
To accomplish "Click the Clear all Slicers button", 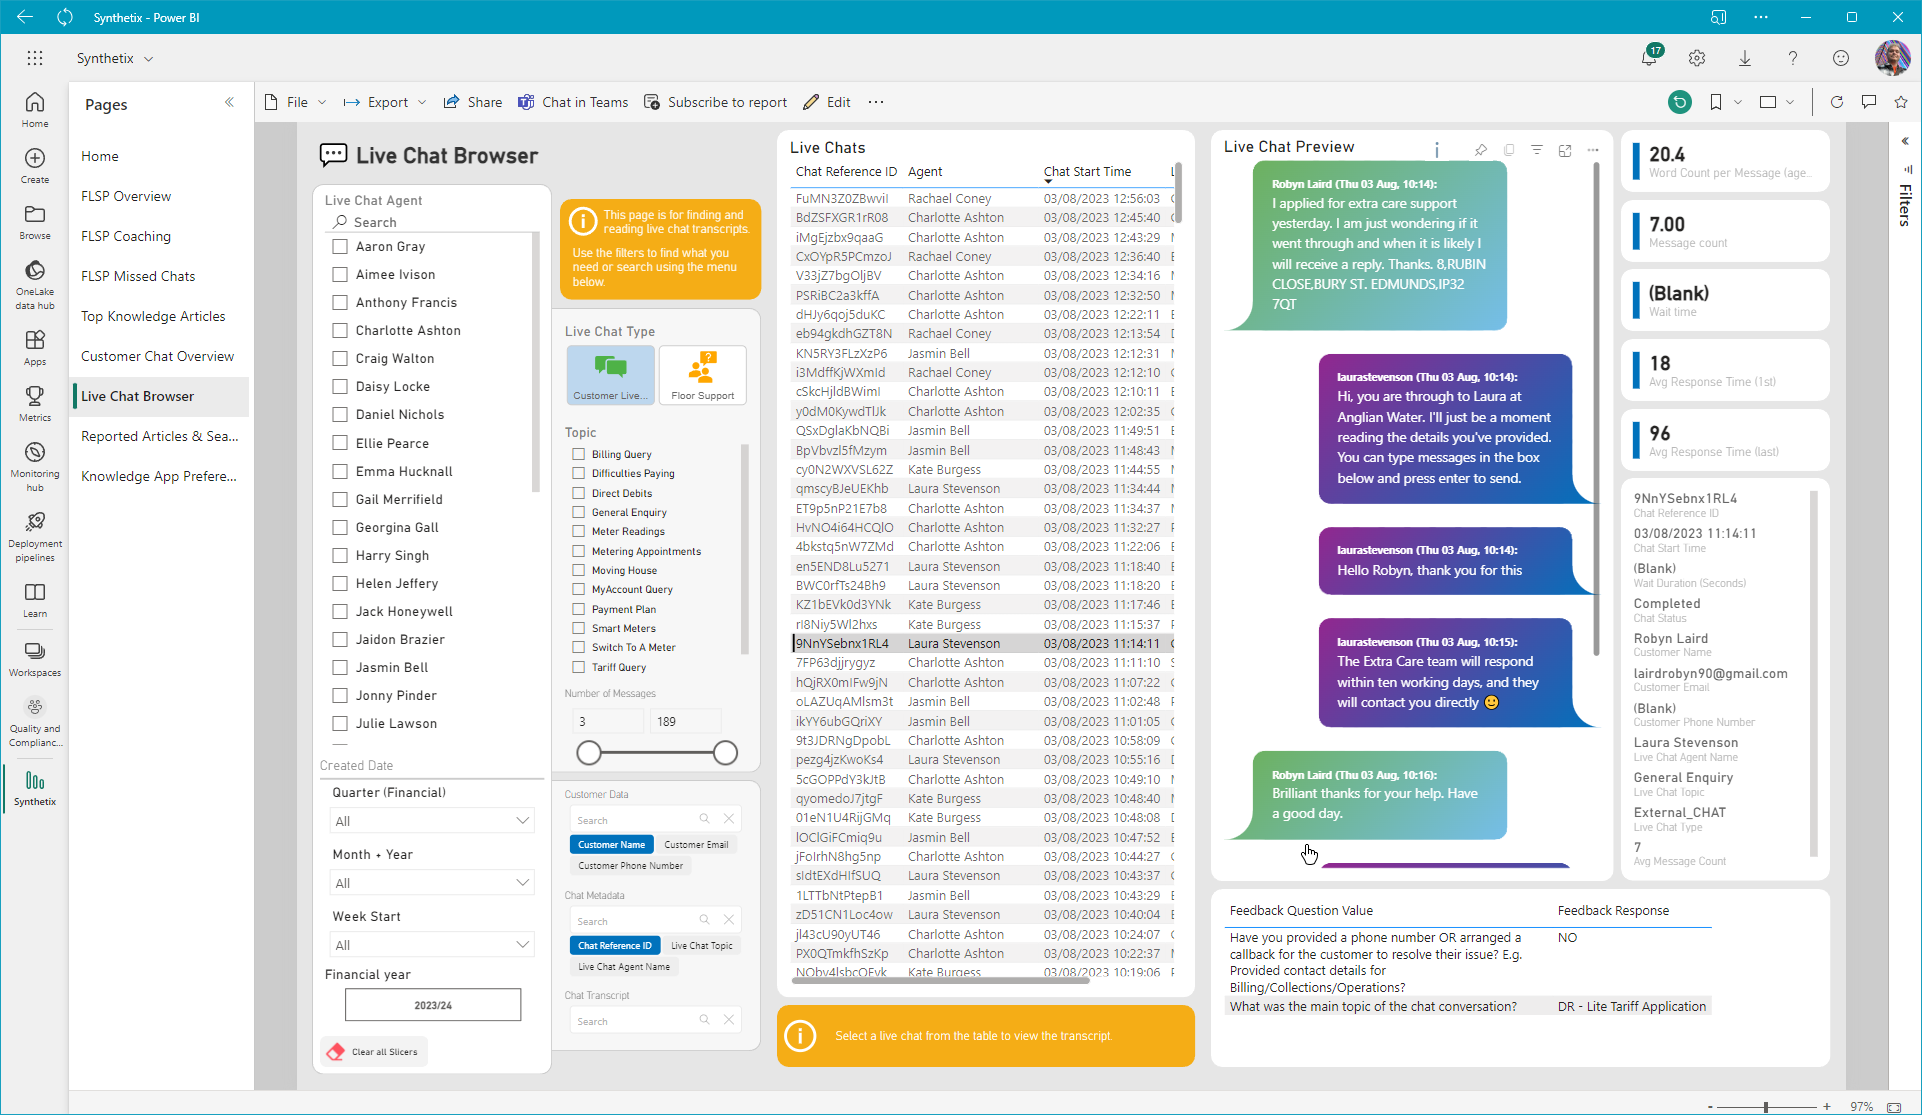I will (x=374, y=1052).
